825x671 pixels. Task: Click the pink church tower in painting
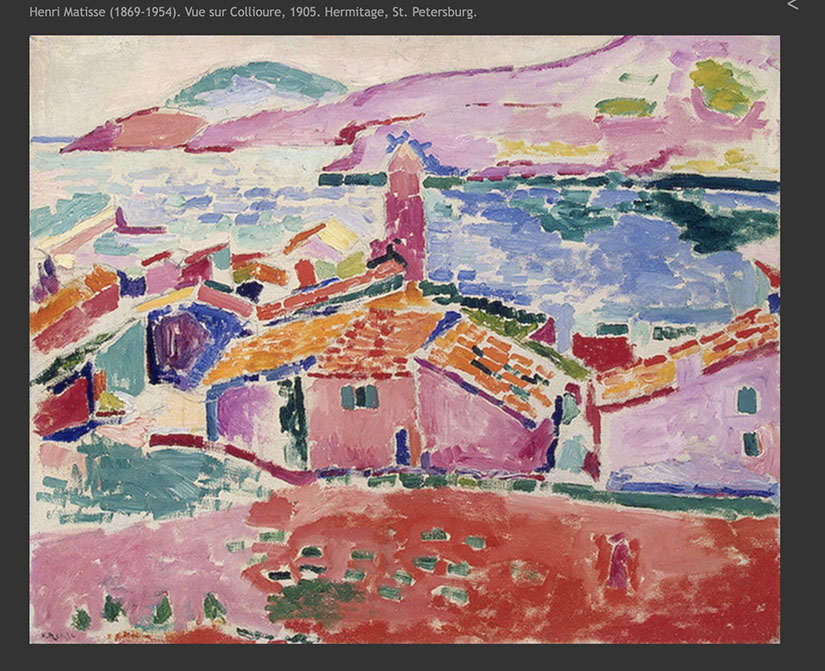point(406,215)
